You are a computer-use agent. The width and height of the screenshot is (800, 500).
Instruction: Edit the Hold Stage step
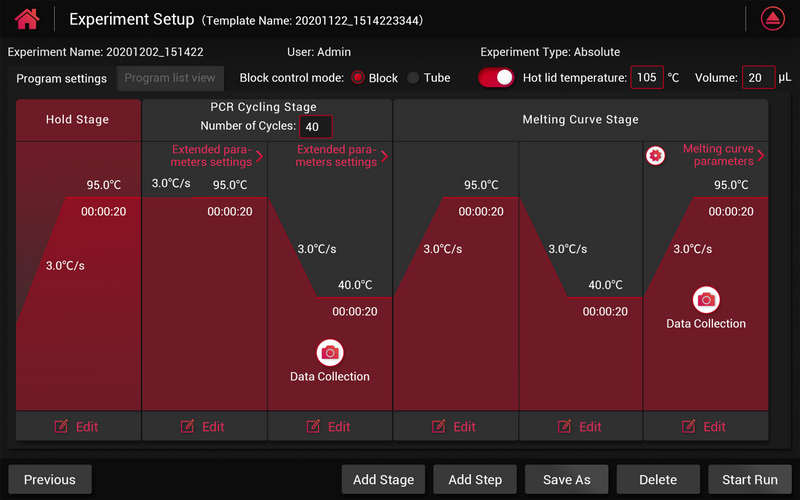78,426
